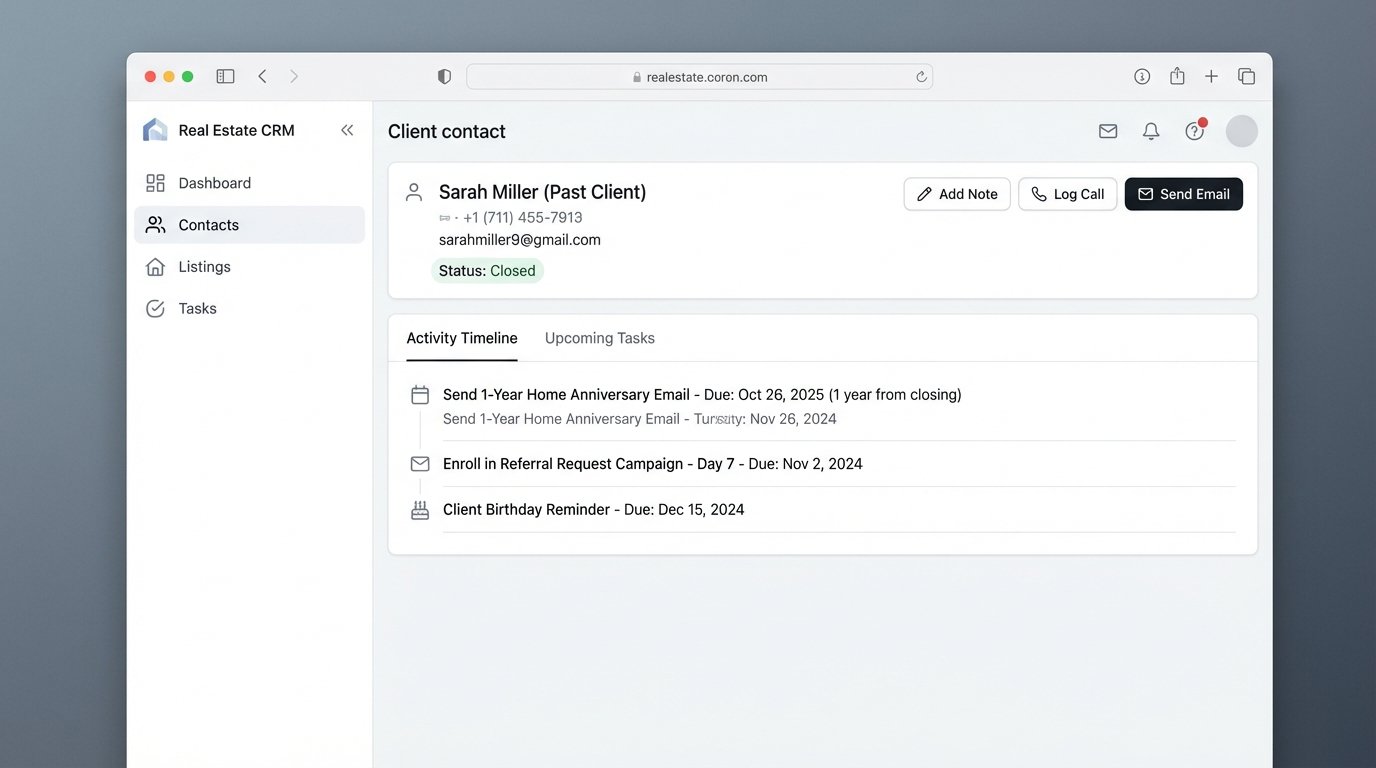
Task: Click the Send Email button
Action: click(1183, 193)
